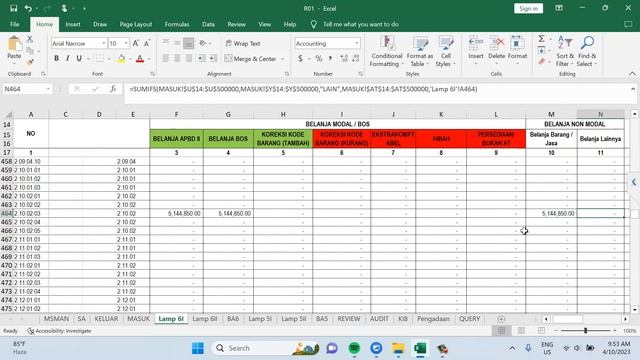Click Tell me what you want to do
Viewport: 640px width, 360px height.
tap(361, 24)
